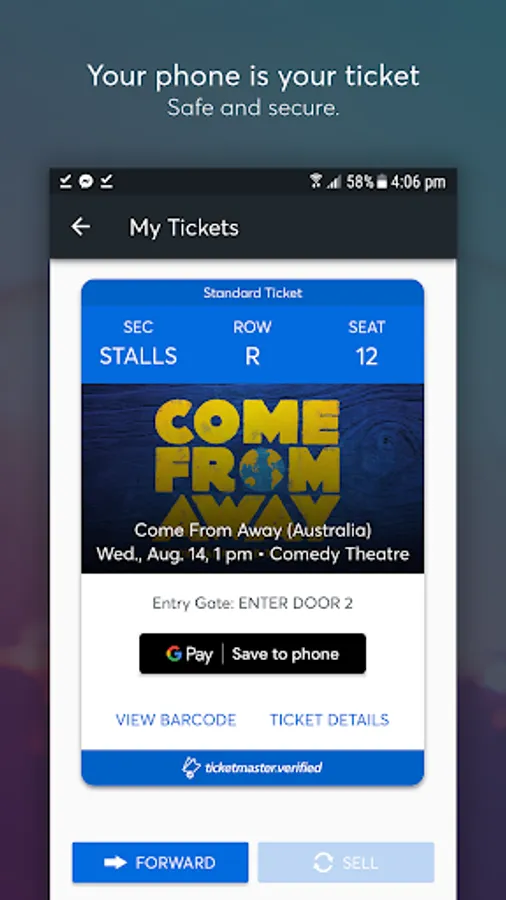Tap the Google Pay G logo
Image resolution: width=506 pixels, height=900 pixels.
pyautogui.click(x=174, y=654)
